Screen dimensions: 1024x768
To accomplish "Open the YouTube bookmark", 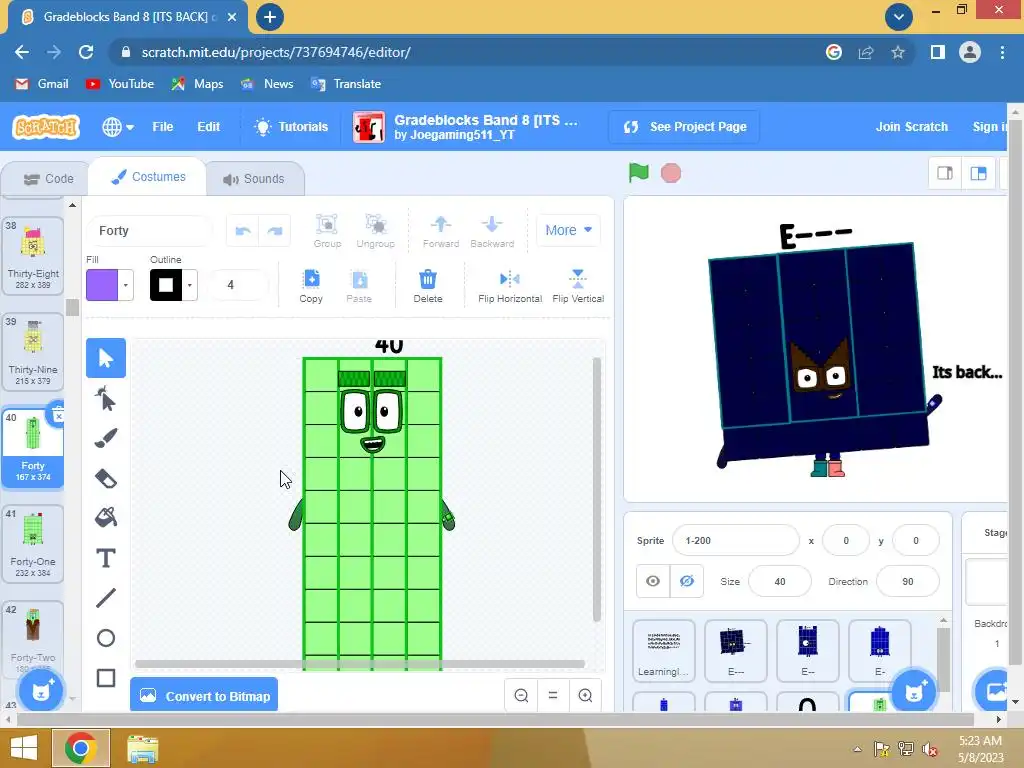I will pos(120,84).
